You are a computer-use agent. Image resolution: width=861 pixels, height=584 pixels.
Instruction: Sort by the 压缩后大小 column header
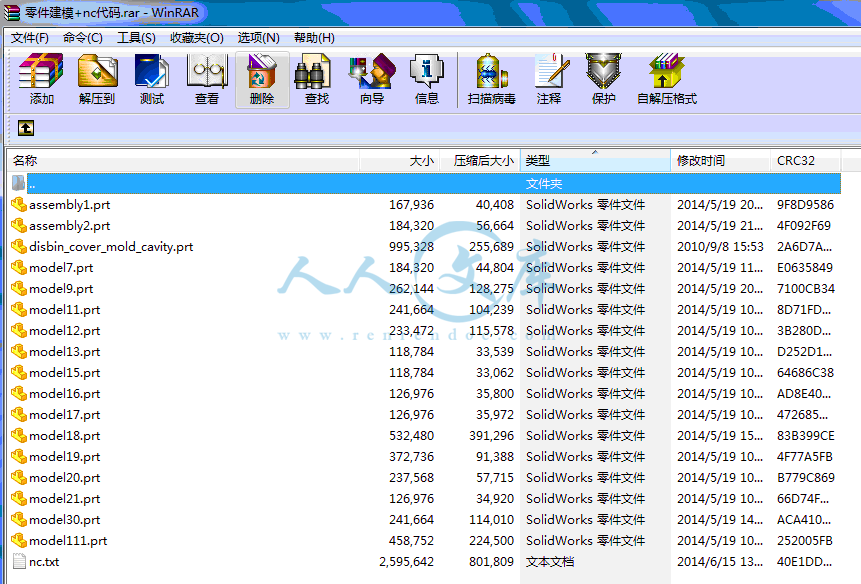tap(480, 160)
